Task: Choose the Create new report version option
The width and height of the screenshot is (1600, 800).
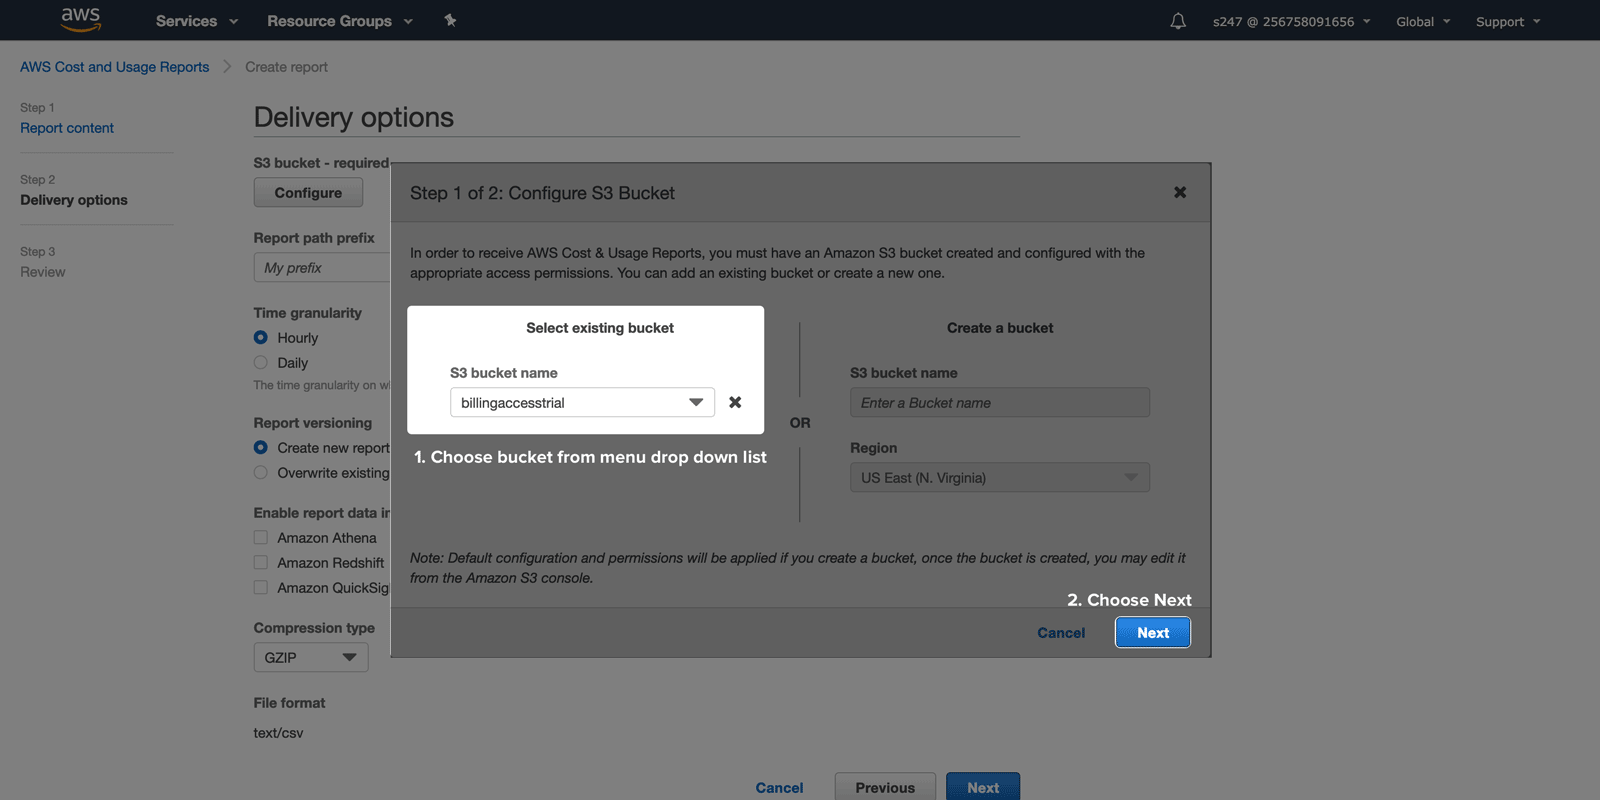Action: pos(261,447)
